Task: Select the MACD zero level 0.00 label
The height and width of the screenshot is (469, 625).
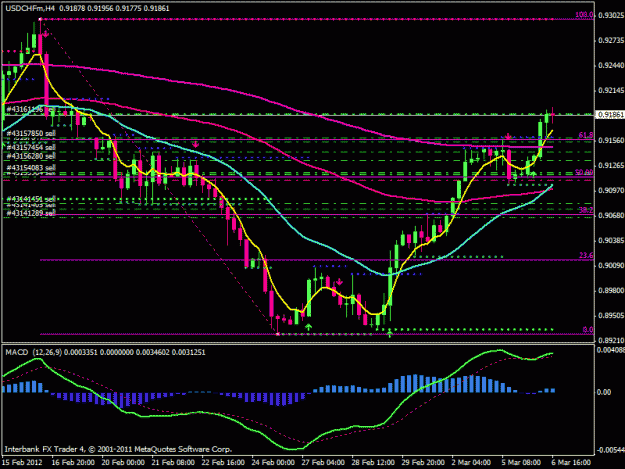Action: coord(603,392)
